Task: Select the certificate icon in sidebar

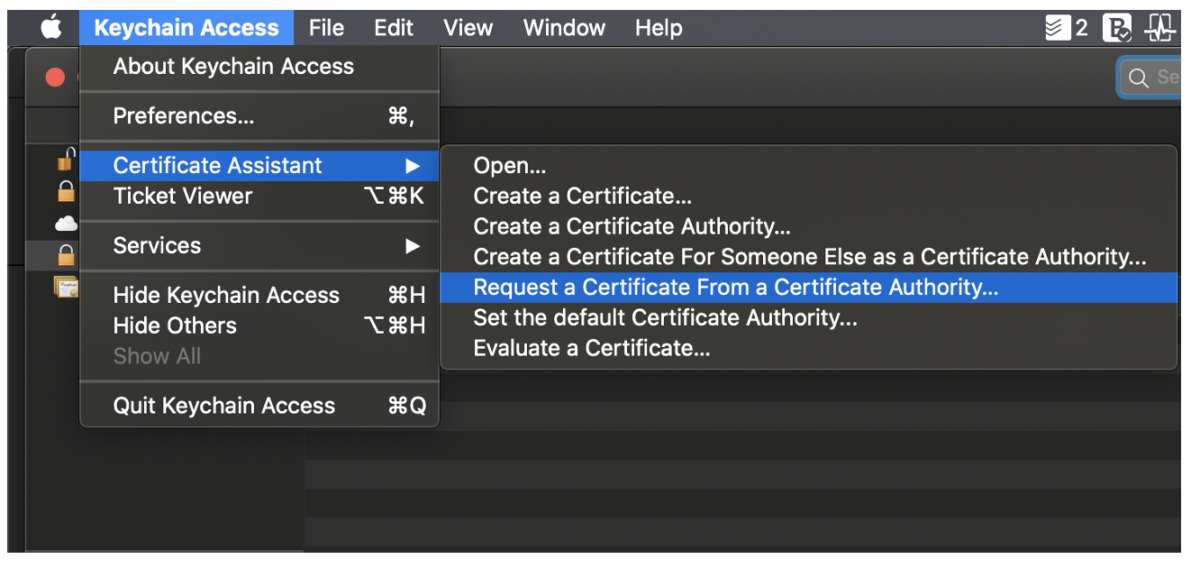Action: click(67, 288)
